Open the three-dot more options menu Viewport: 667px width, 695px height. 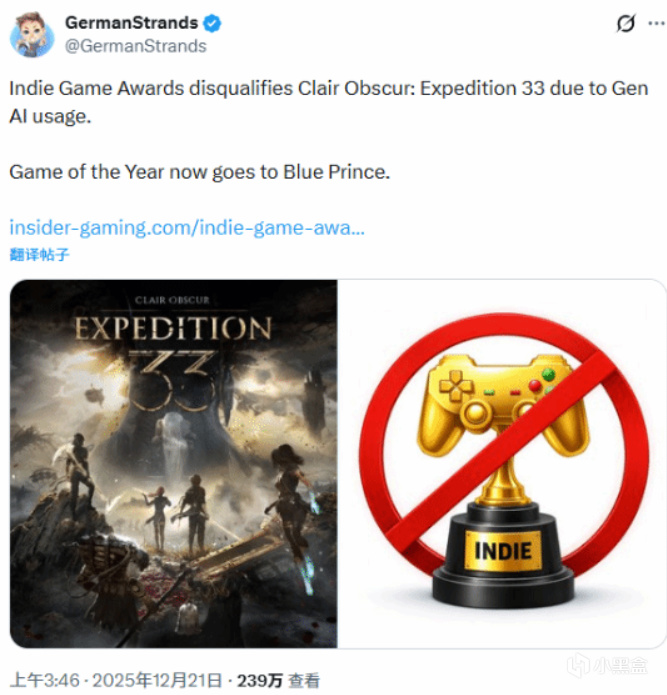(656, 23)
